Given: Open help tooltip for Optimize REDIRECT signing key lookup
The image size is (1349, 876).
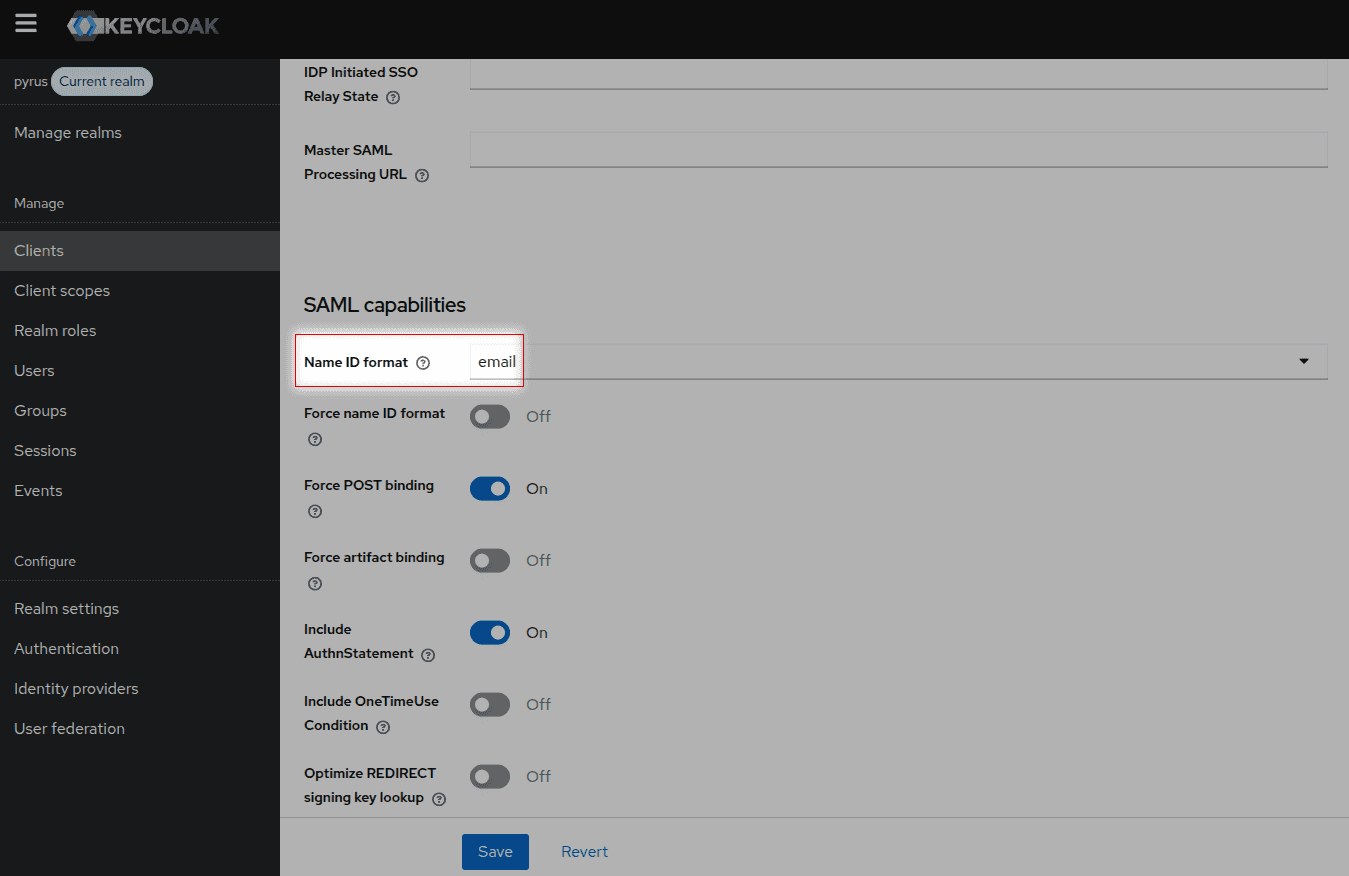Looking at the screenshot, I should pos(438,798).
